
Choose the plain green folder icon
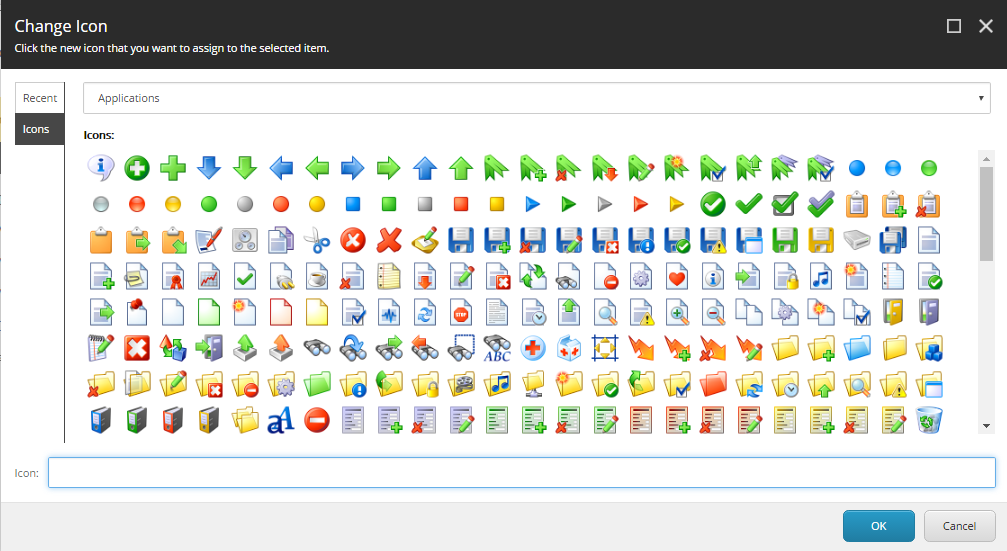click(317, 385)
